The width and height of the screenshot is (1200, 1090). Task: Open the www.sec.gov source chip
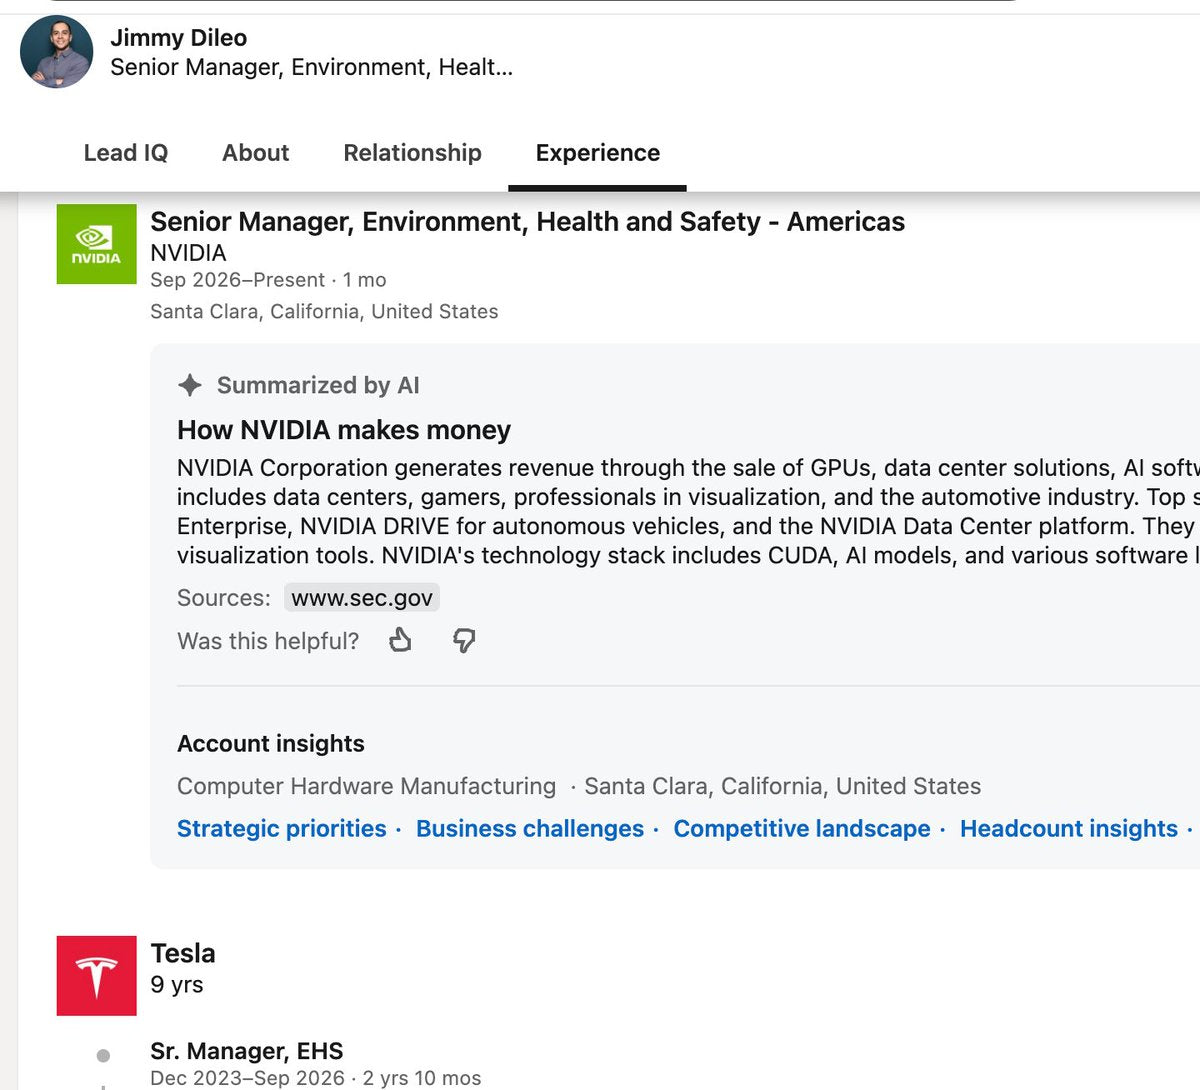coord(362,598)
